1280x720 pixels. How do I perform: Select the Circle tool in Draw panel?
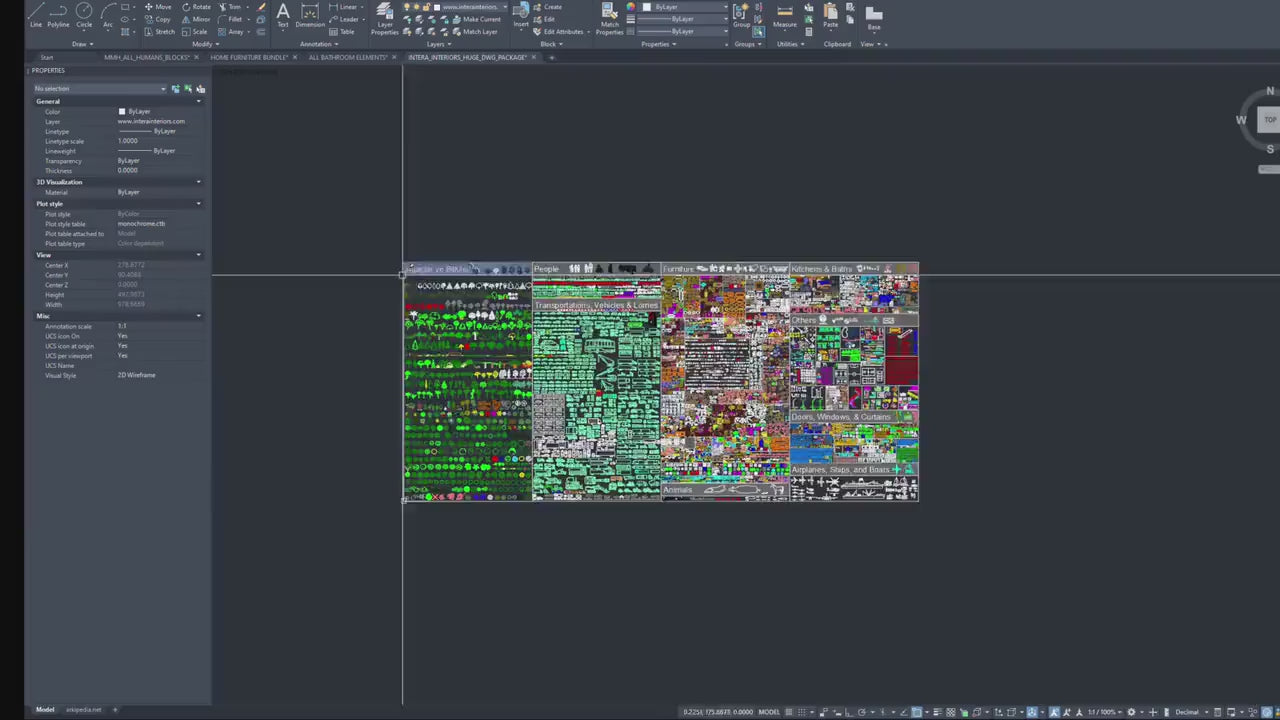tap(84, 14)
